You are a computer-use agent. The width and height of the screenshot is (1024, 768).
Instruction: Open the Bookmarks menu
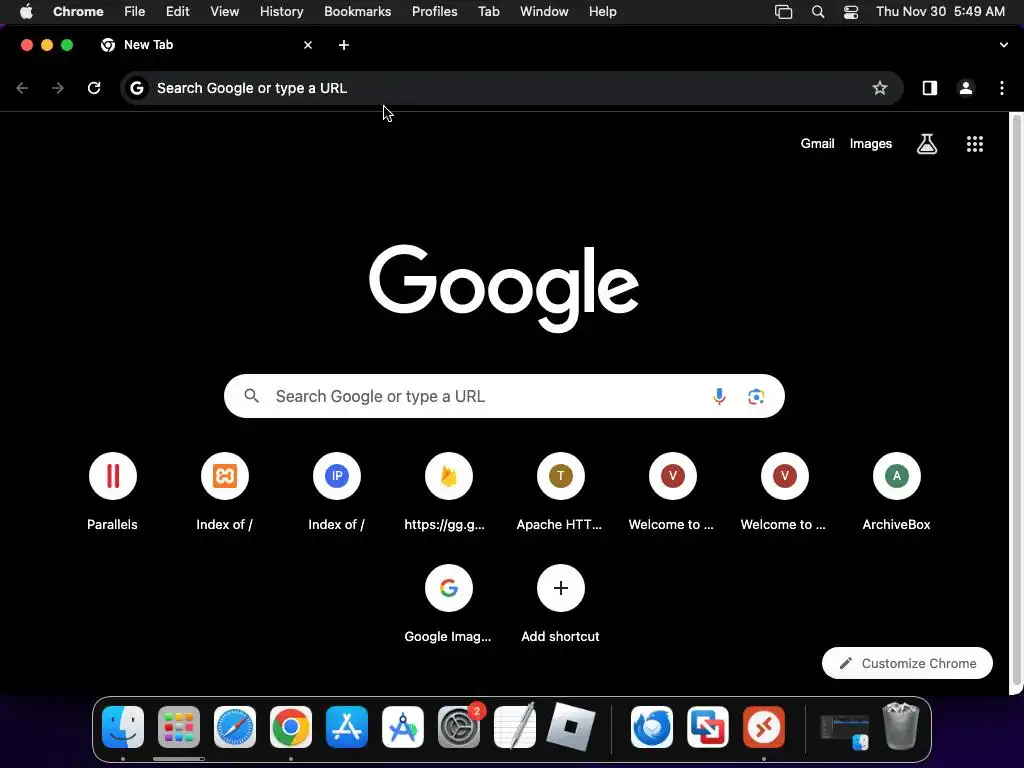click(x=357, y=12)
